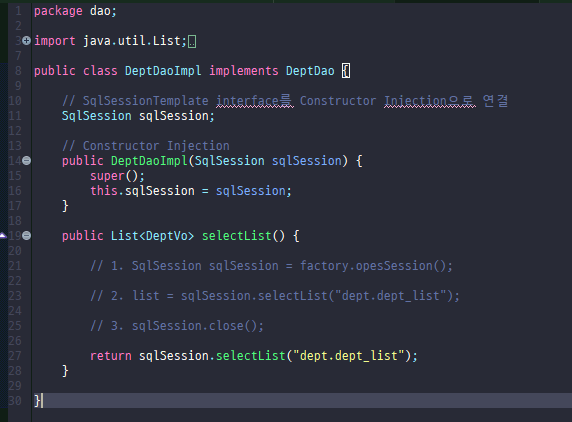The width and height of the screenshot is (572, 422).
Task: Click 'this' on line 16
Action: 104,191
